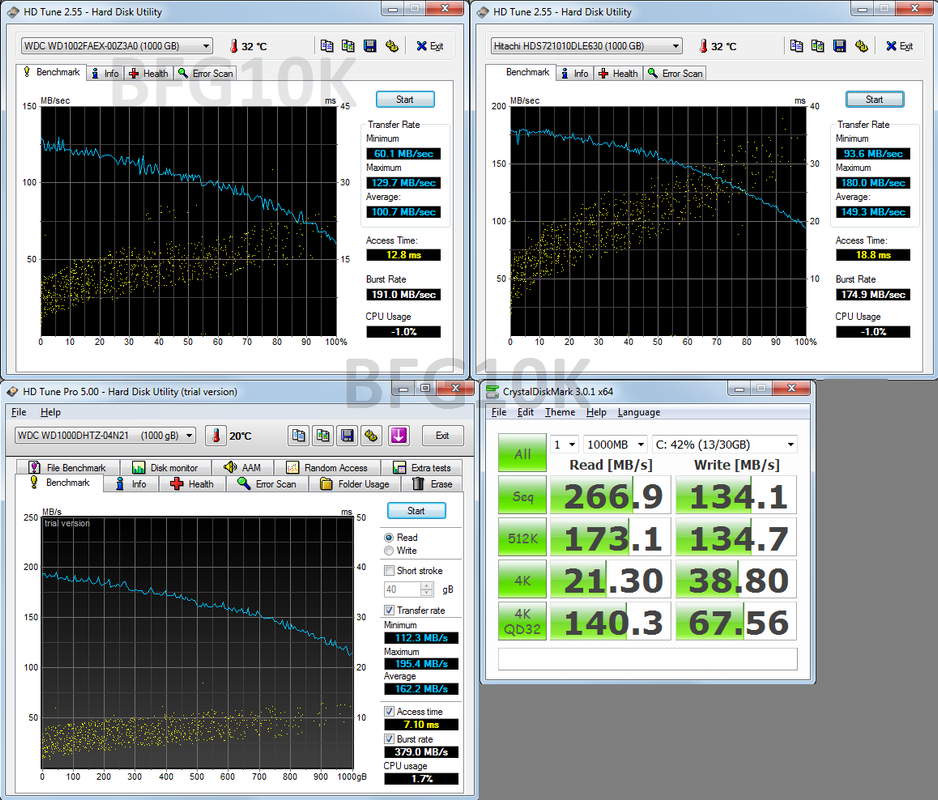Run the 4K test in CrystalDiskMark
Screen dimensions: 938x800
tap(522, 580)
